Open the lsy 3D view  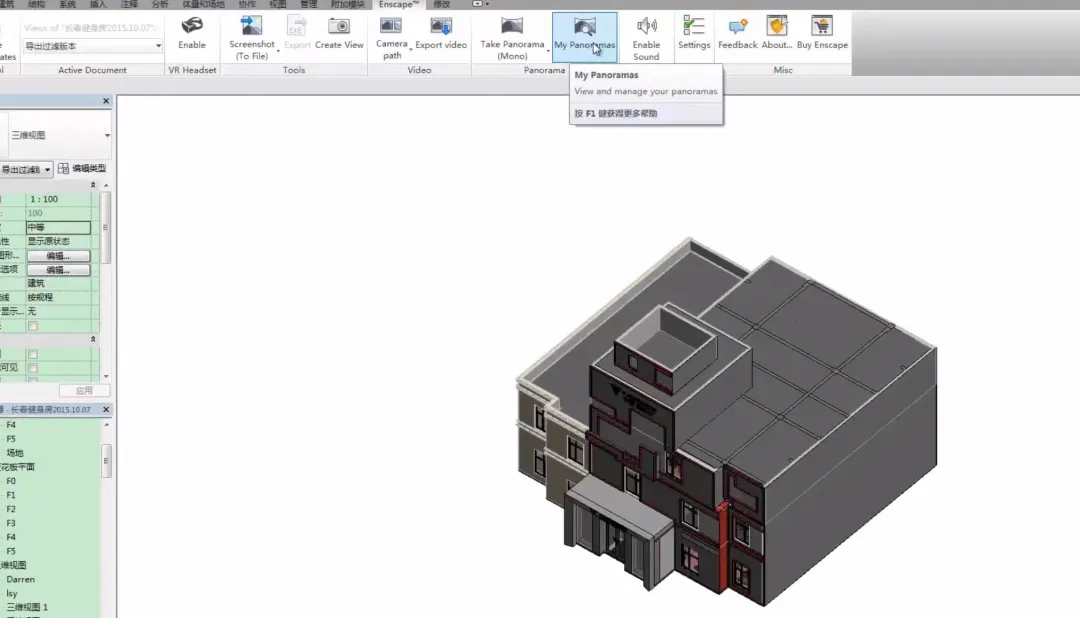tap(12, 593)
